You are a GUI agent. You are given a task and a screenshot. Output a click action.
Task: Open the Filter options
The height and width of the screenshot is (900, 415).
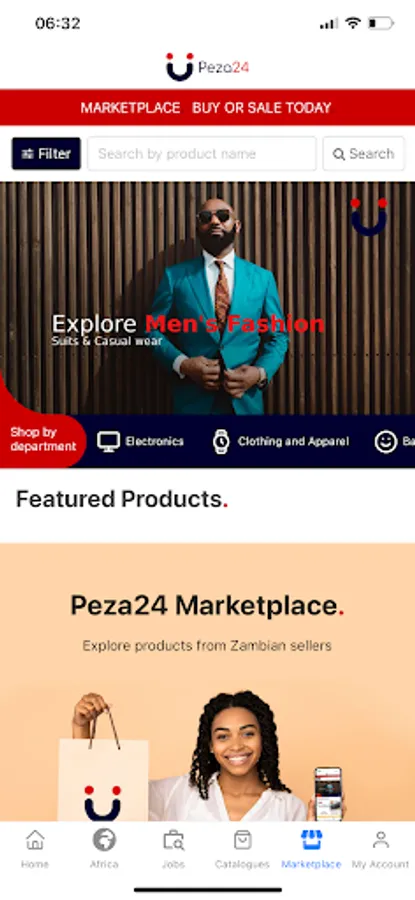[46, 154]
